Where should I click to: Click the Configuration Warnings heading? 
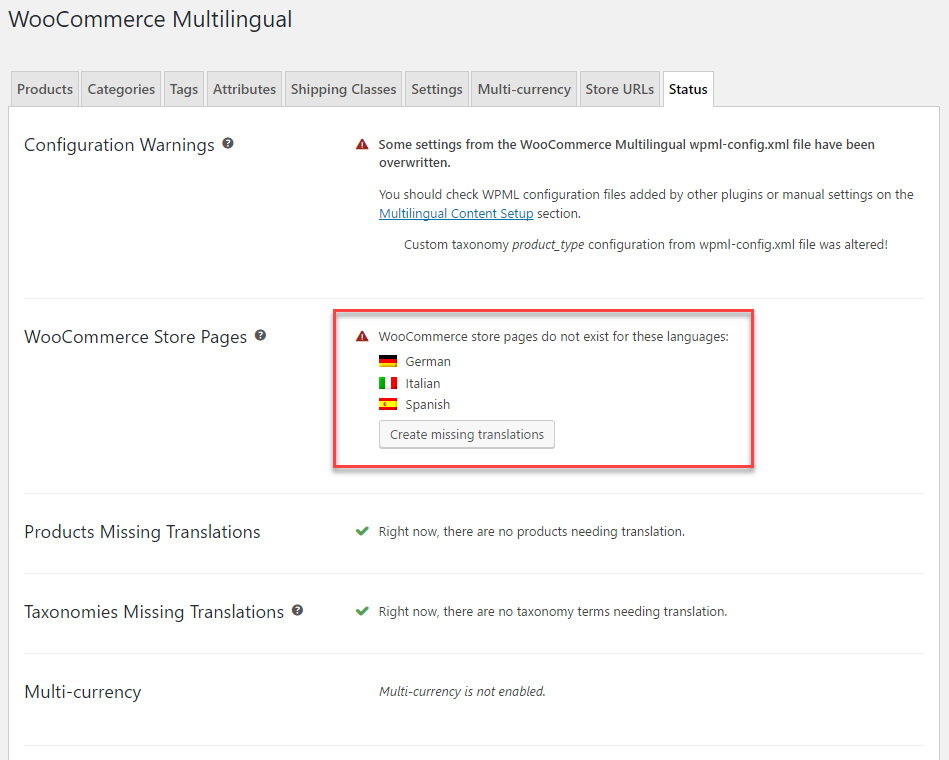coord(119,145)
